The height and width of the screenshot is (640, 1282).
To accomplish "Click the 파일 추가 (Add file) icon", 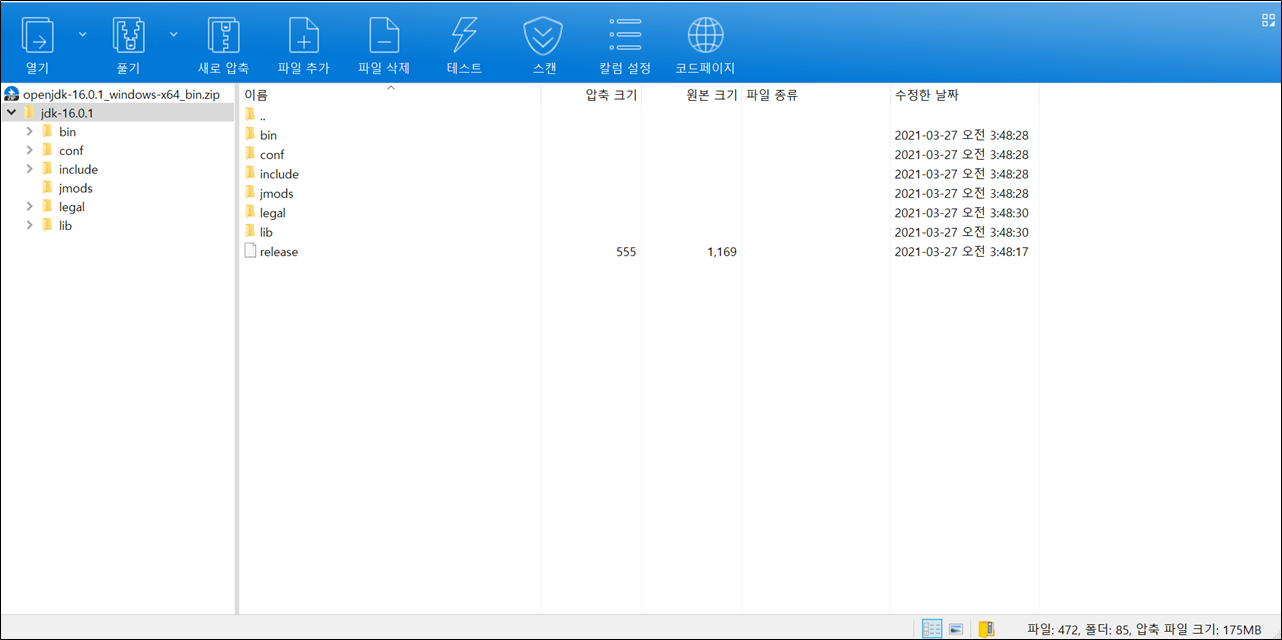I will [x=304, y=35].
